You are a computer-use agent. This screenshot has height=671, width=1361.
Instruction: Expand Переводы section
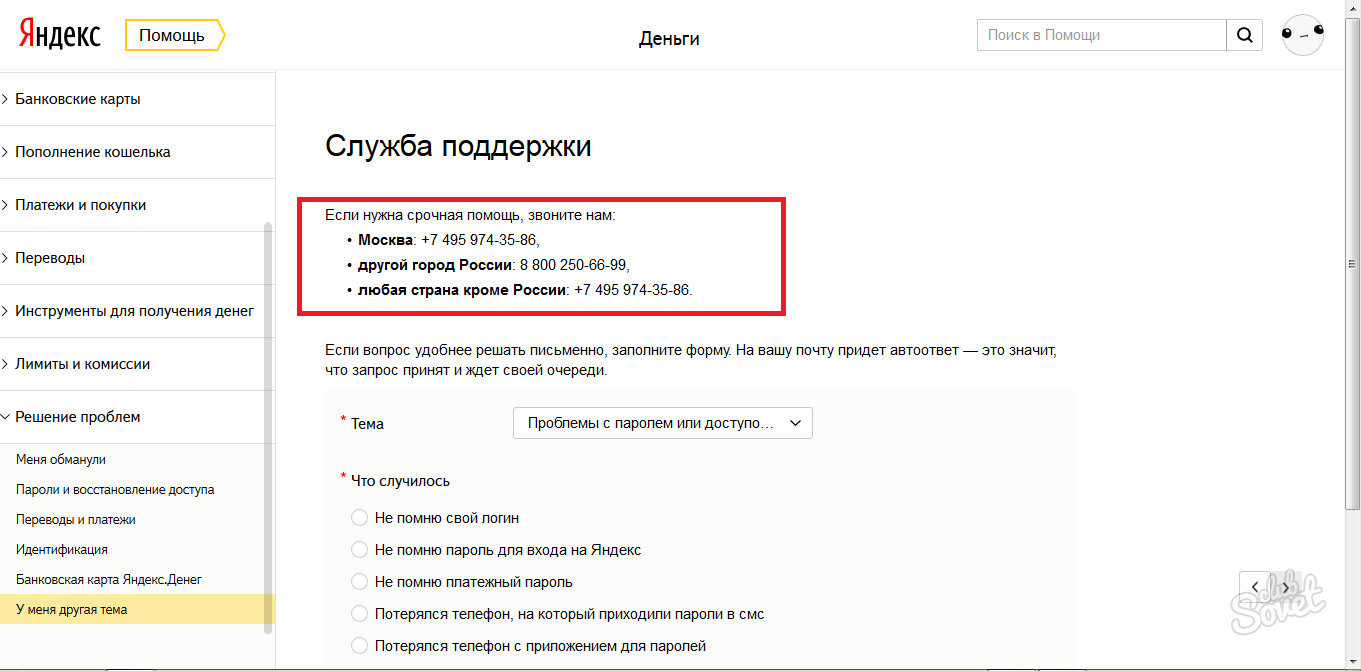[137, 258]
